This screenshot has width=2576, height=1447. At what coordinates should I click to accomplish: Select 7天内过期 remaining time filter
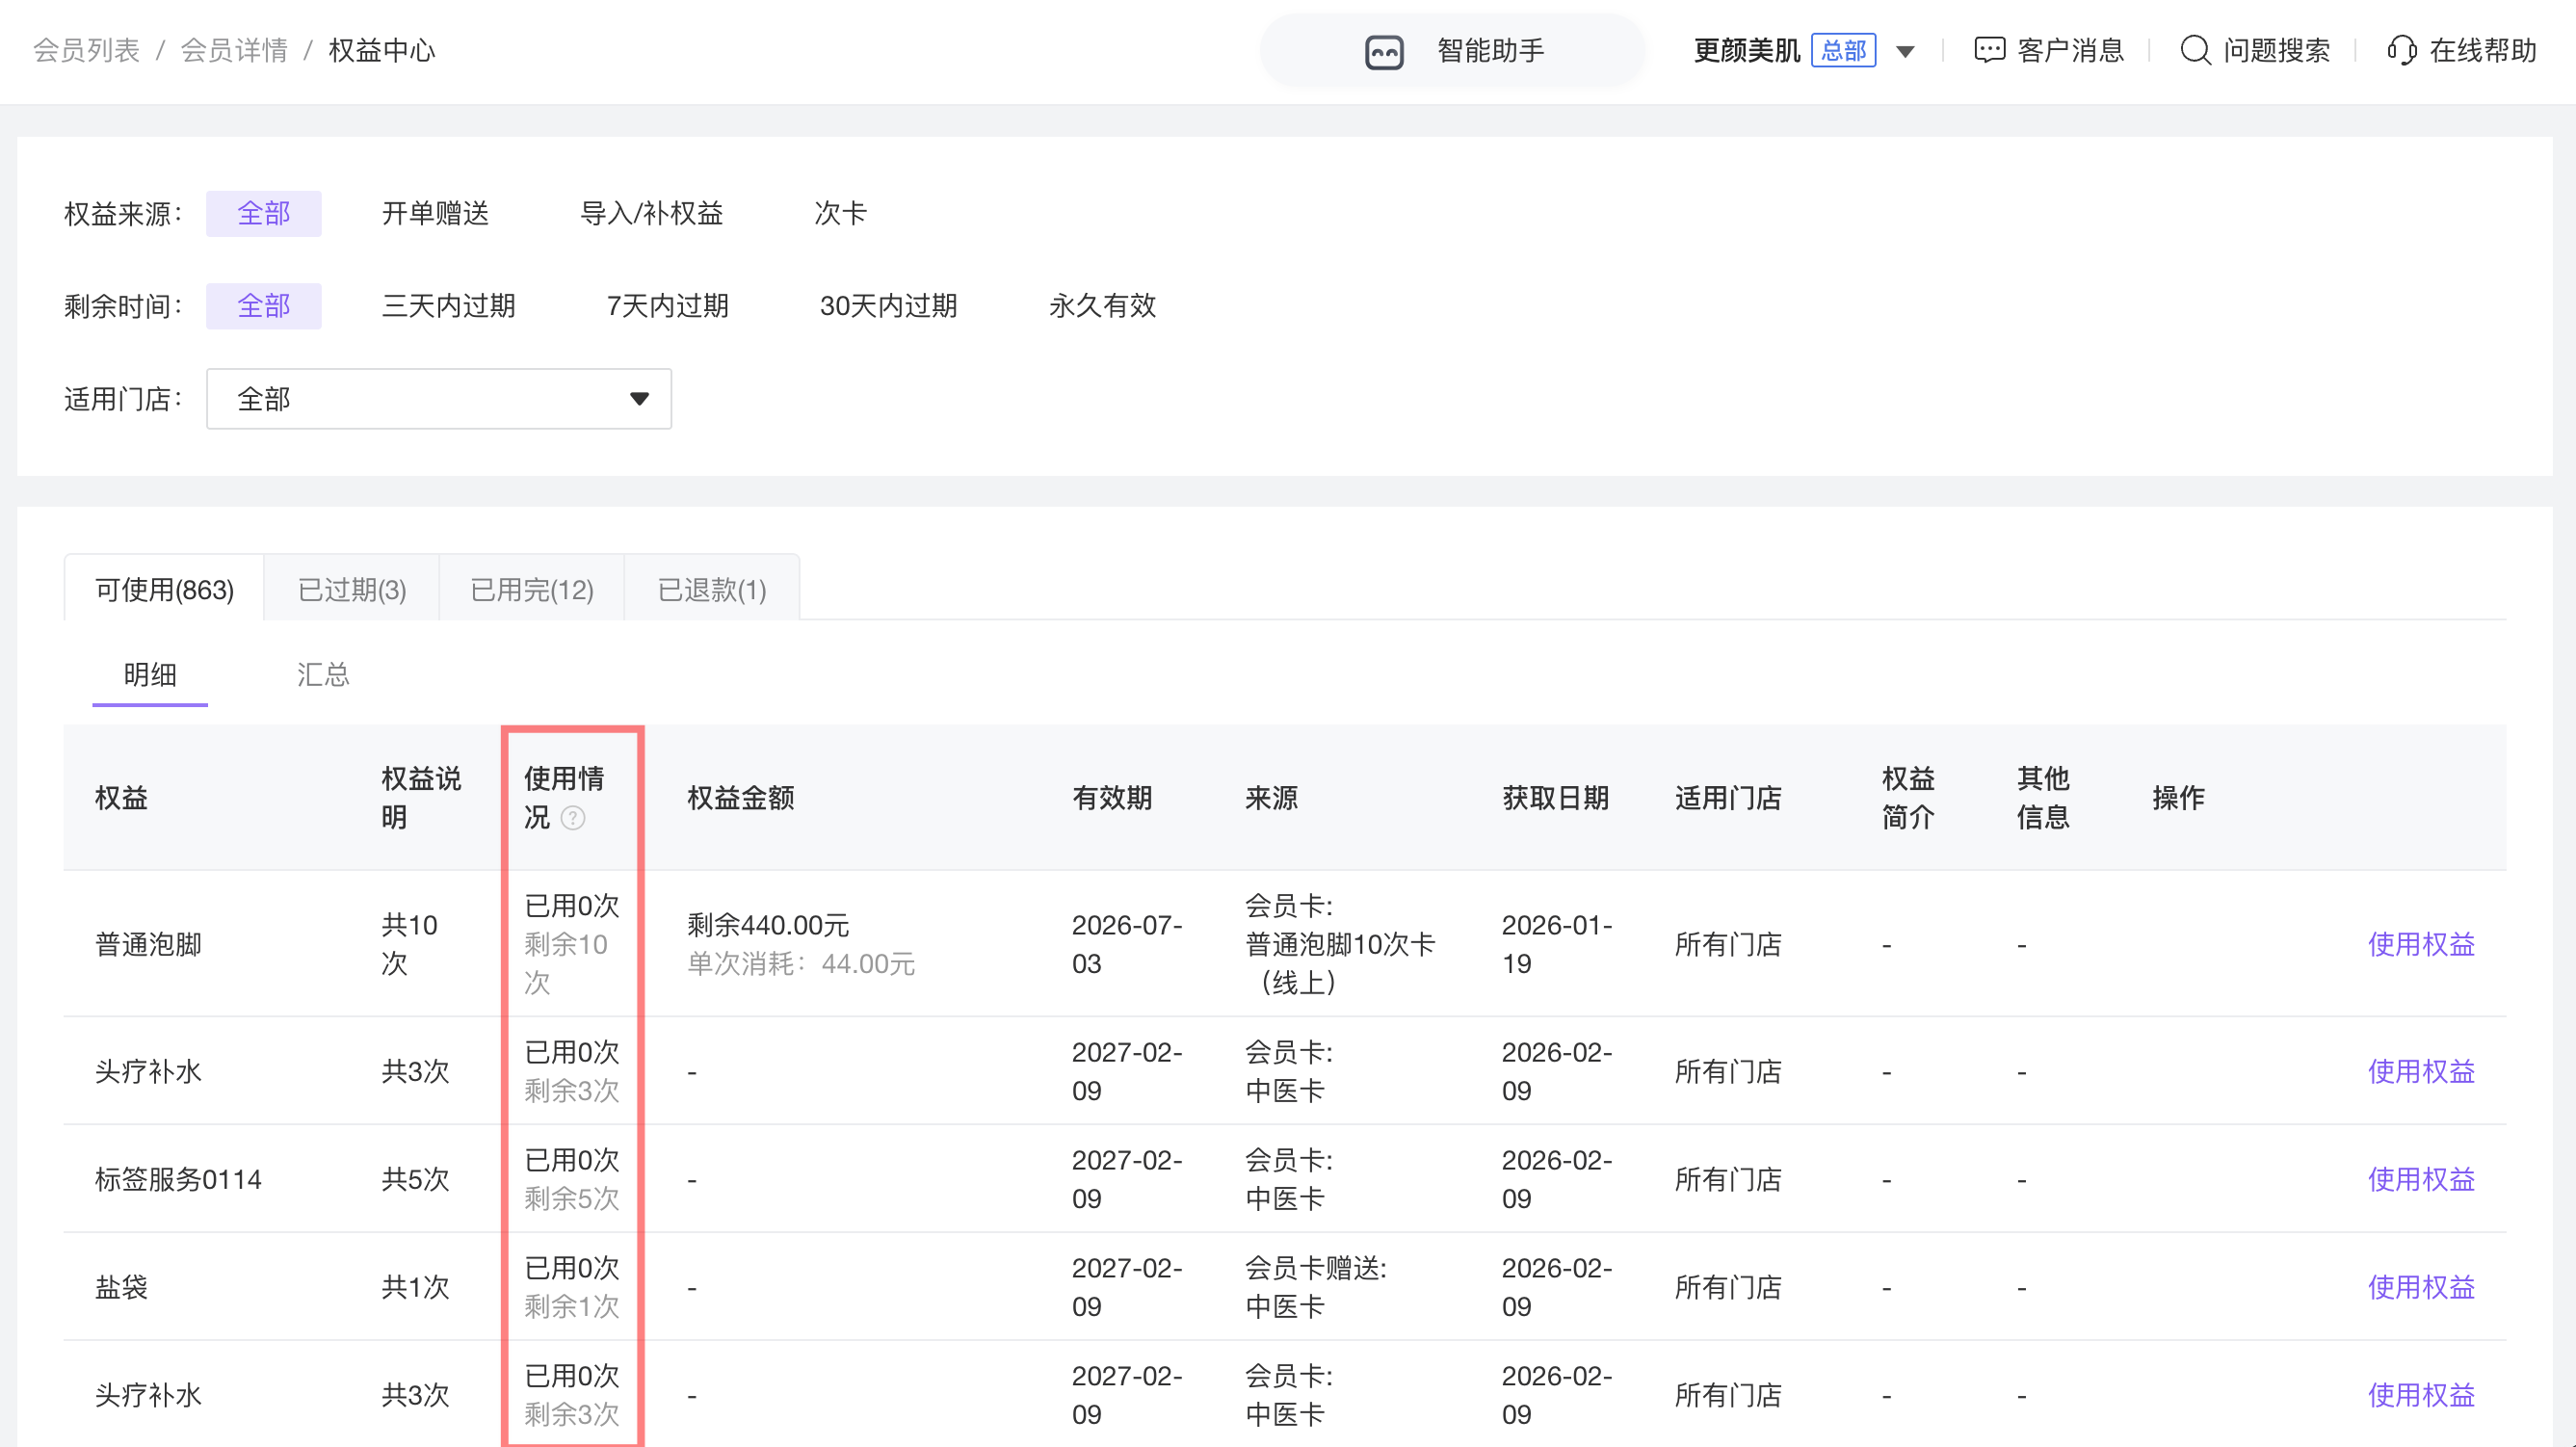(667, 305)
